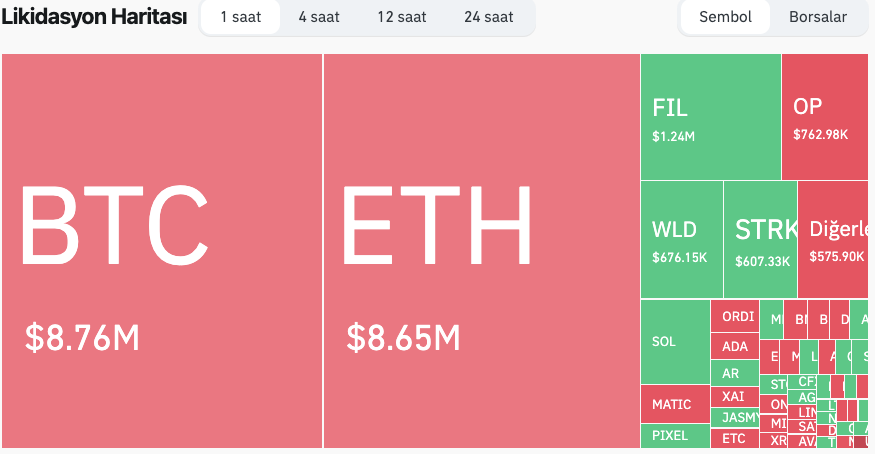Click the BTC liquidation tile
This screenshot has width=875, height=454.
[161, 250]
